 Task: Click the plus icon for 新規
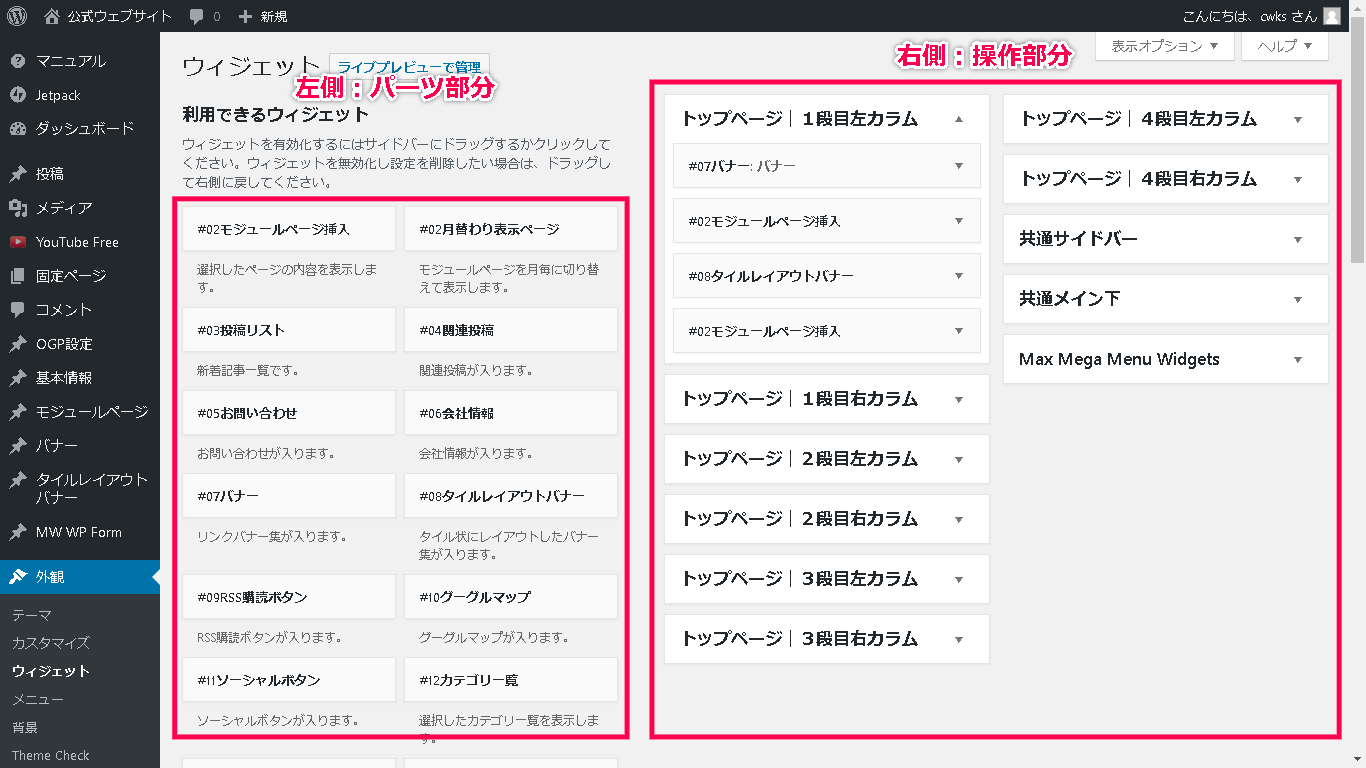click(245, 17)
